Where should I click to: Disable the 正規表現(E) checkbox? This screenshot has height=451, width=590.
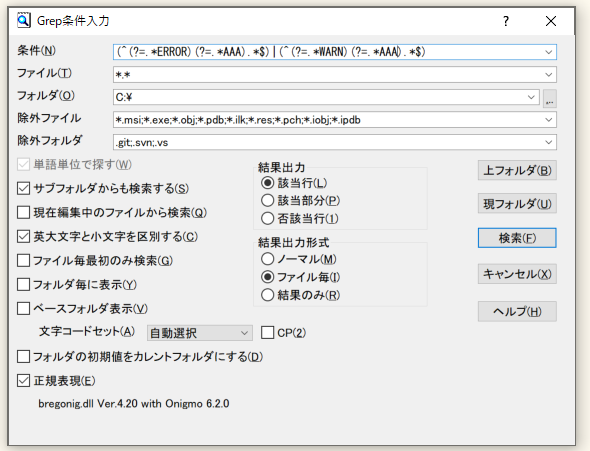click(23, 381)
